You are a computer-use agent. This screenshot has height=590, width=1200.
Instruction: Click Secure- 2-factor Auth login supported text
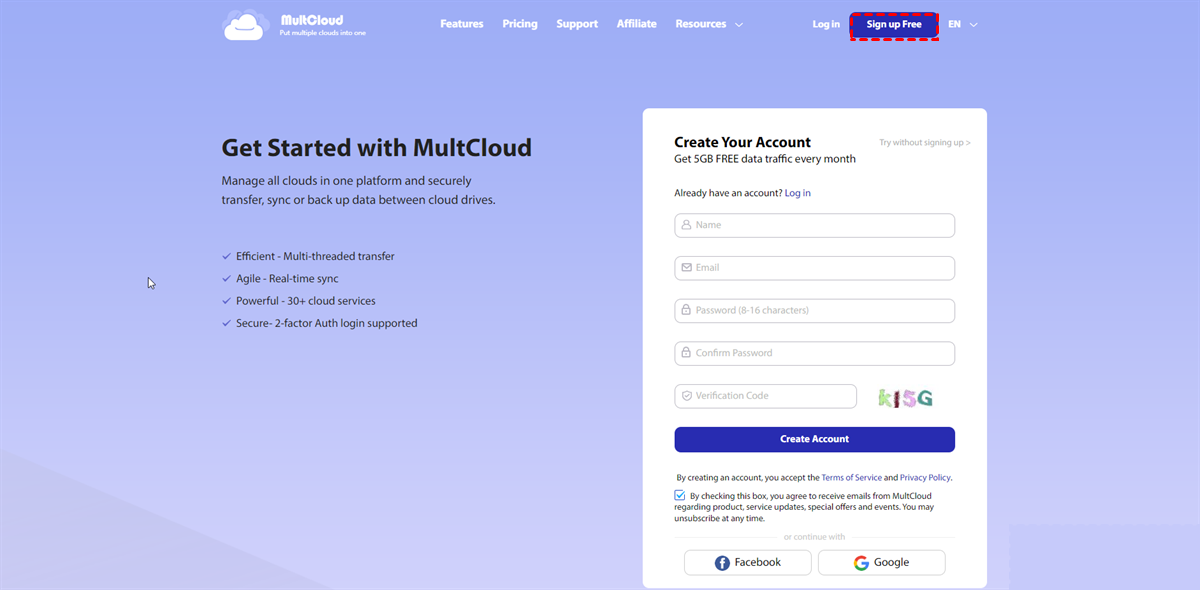click(327, 323)
